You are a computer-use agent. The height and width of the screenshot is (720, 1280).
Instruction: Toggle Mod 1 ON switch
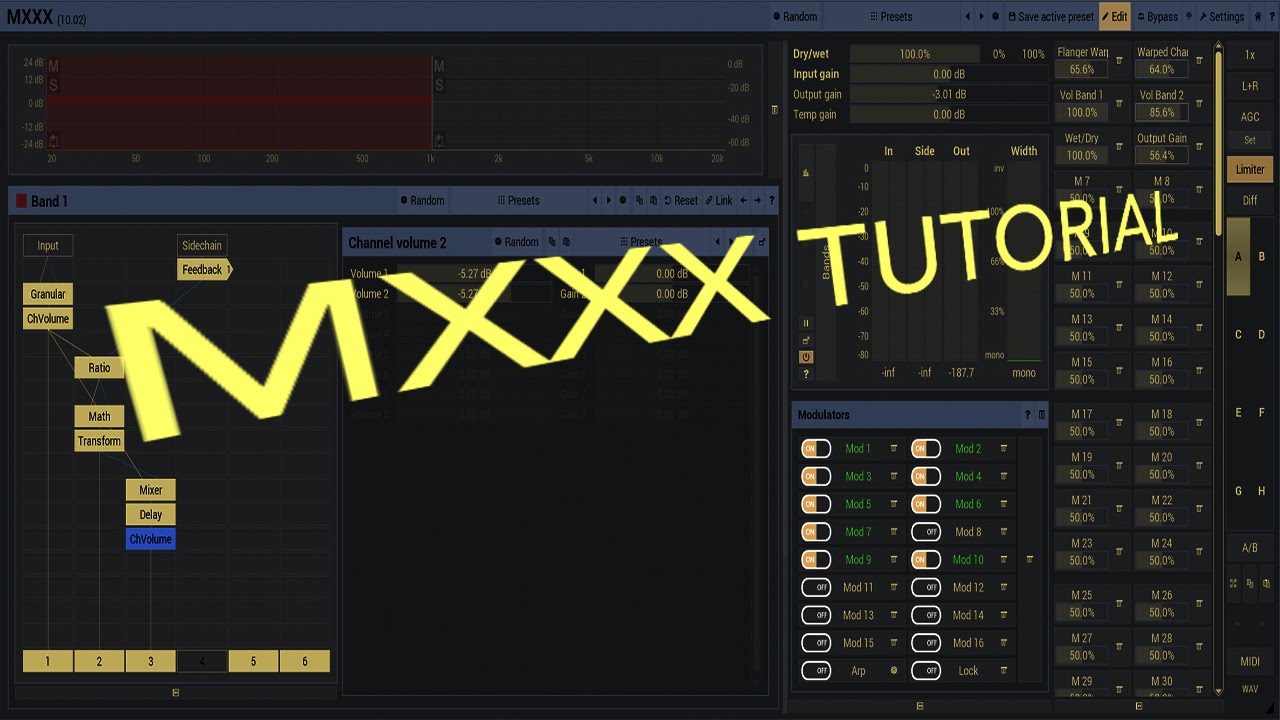point(816,449)
